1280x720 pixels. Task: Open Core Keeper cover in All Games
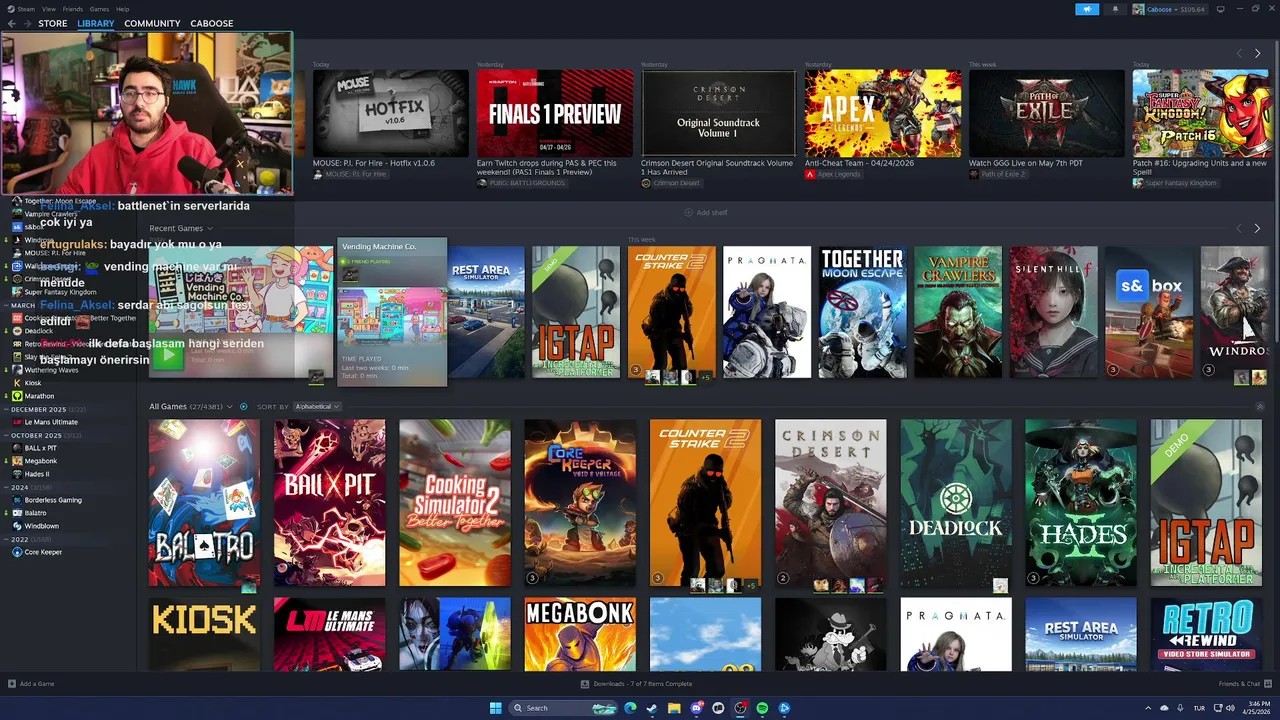[x=580, y=503]
